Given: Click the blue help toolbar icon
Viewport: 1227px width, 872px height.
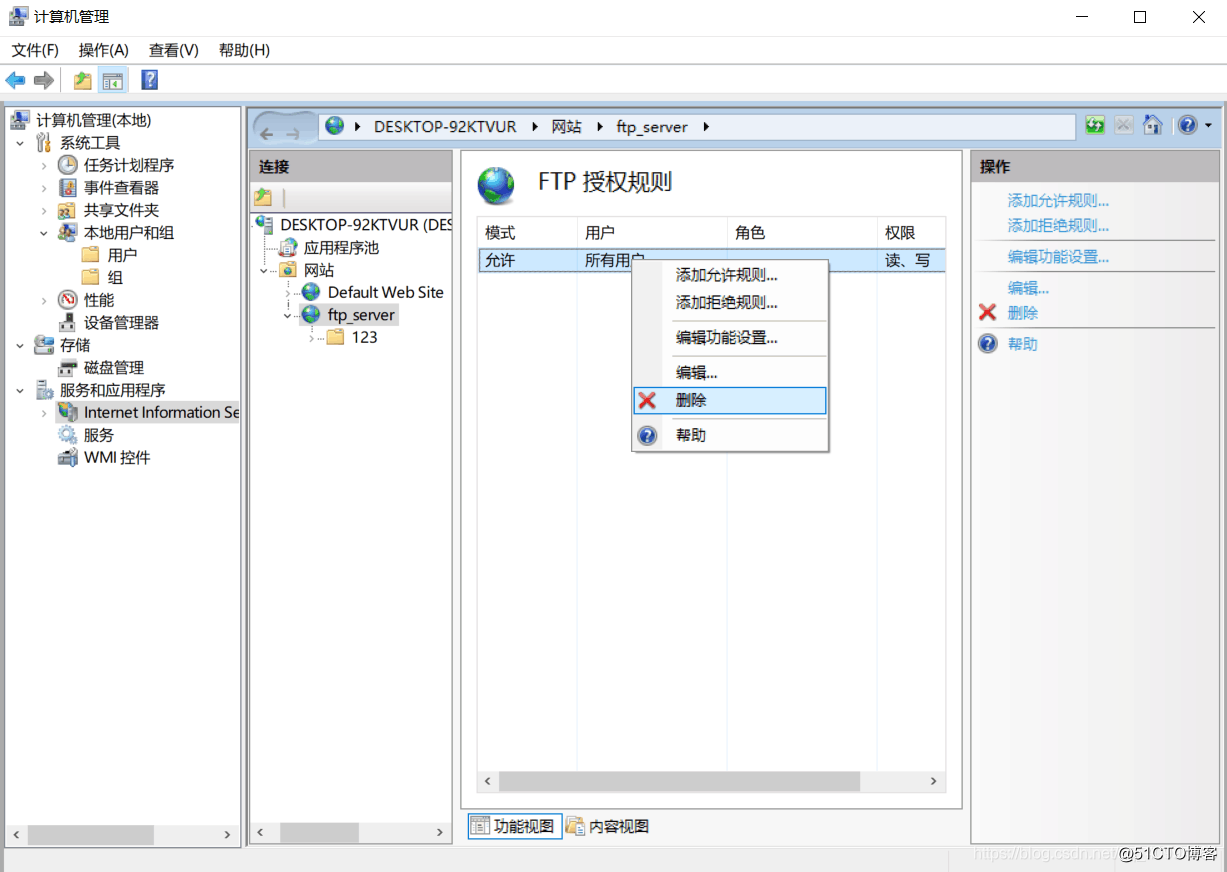Looking at the screenshot, I should tap(149, 80).
